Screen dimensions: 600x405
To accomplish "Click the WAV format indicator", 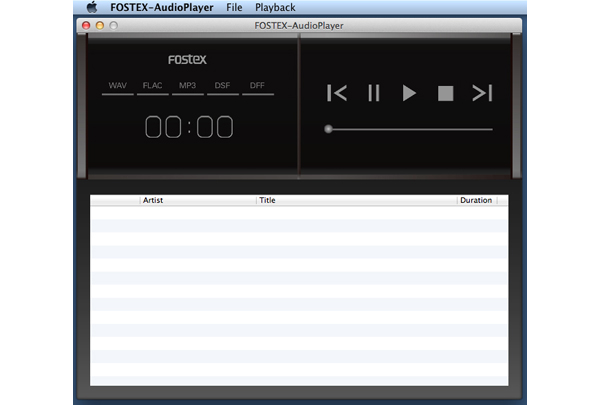I will click(117, 87).
